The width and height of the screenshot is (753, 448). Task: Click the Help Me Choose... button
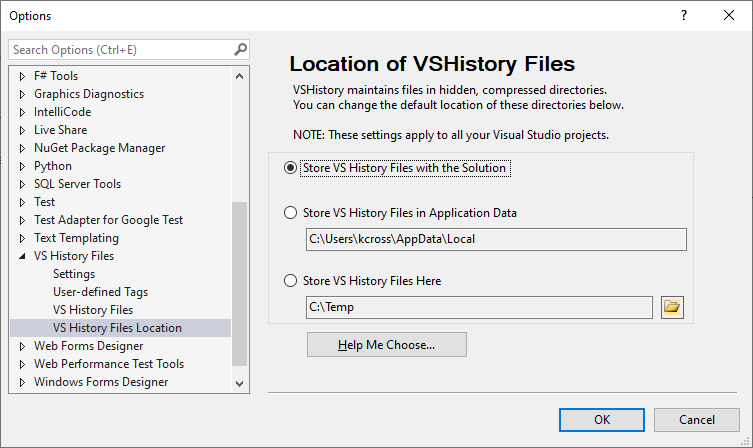[x=387, y=345]
